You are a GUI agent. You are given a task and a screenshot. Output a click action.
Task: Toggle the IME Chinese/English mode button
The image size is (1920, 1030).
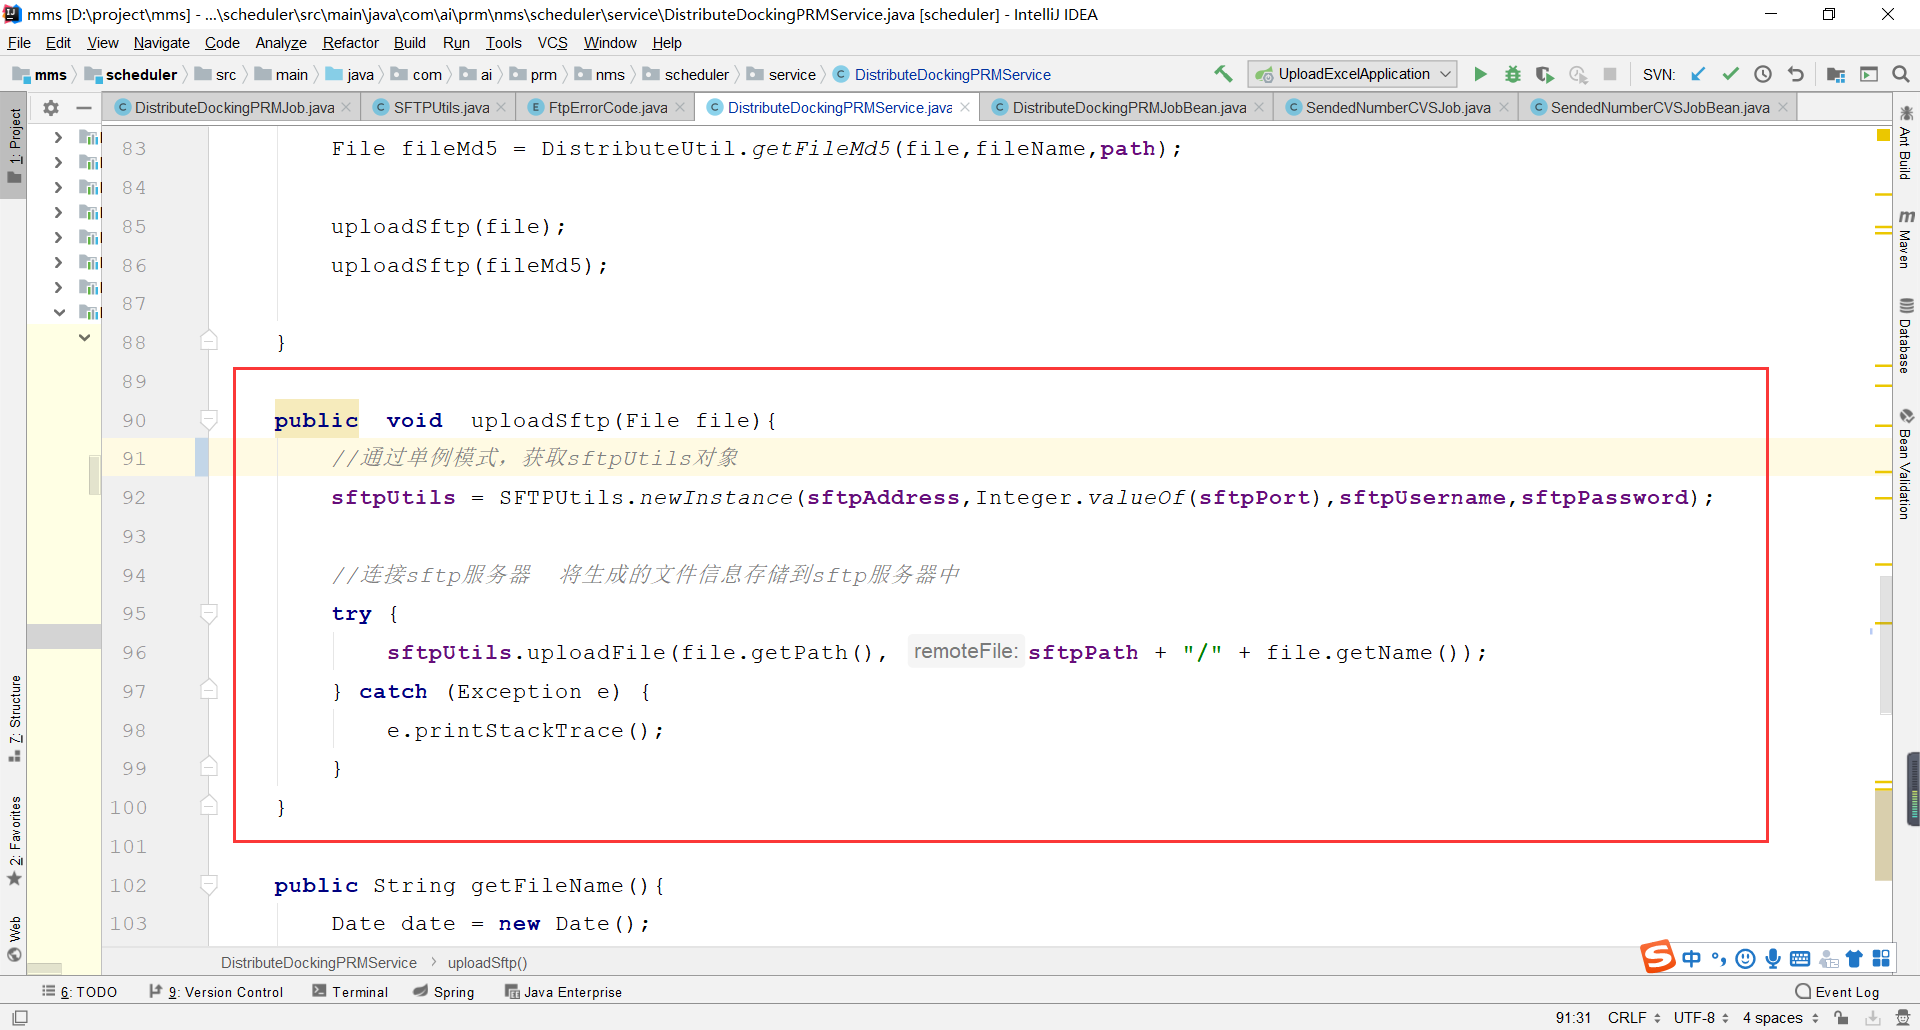click(1692, 959)
